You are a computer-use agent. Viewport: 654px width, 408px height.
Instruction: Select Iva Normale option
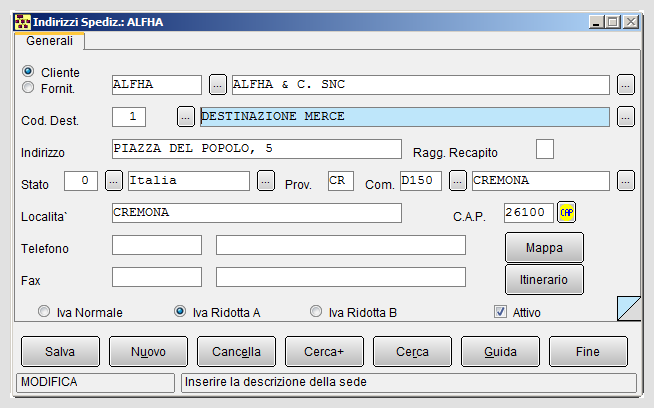click(x=44, y=312)
